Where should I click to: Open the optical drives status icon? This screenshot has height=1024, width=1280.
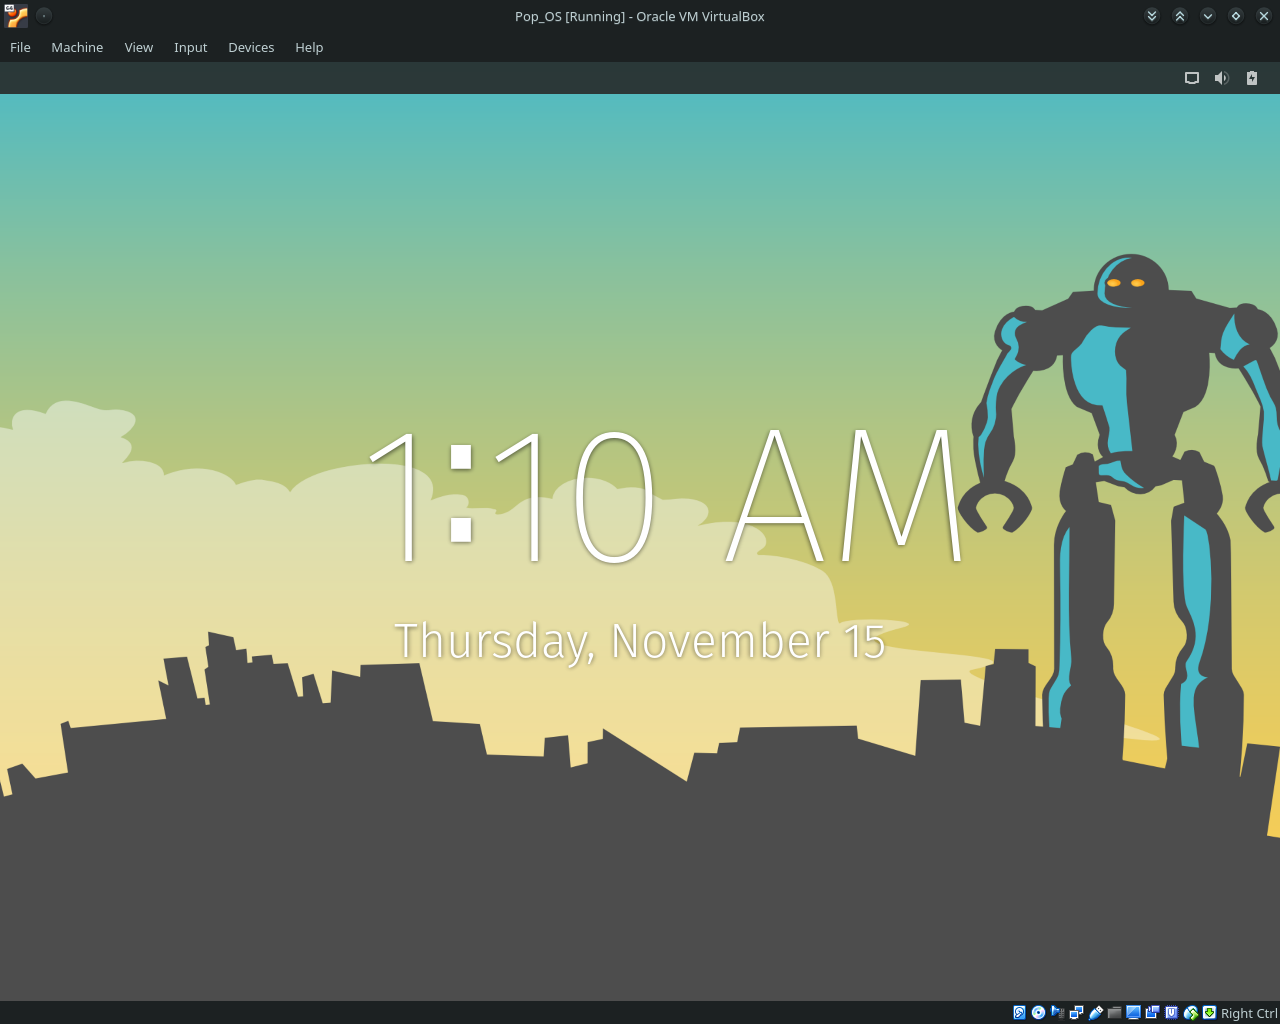point(1037,1012)
